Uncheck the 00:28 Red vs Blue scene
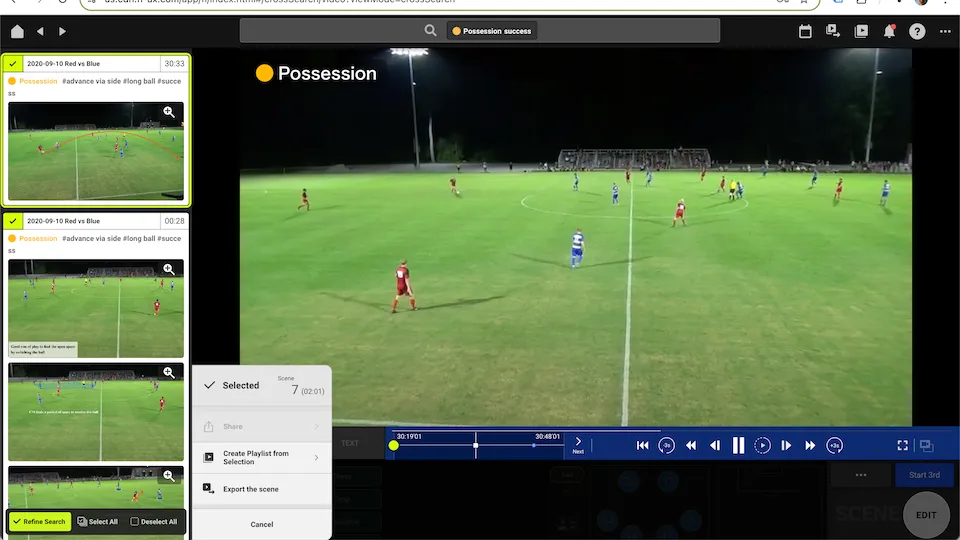This screenshot has height=540, width=960. (13, 221)
